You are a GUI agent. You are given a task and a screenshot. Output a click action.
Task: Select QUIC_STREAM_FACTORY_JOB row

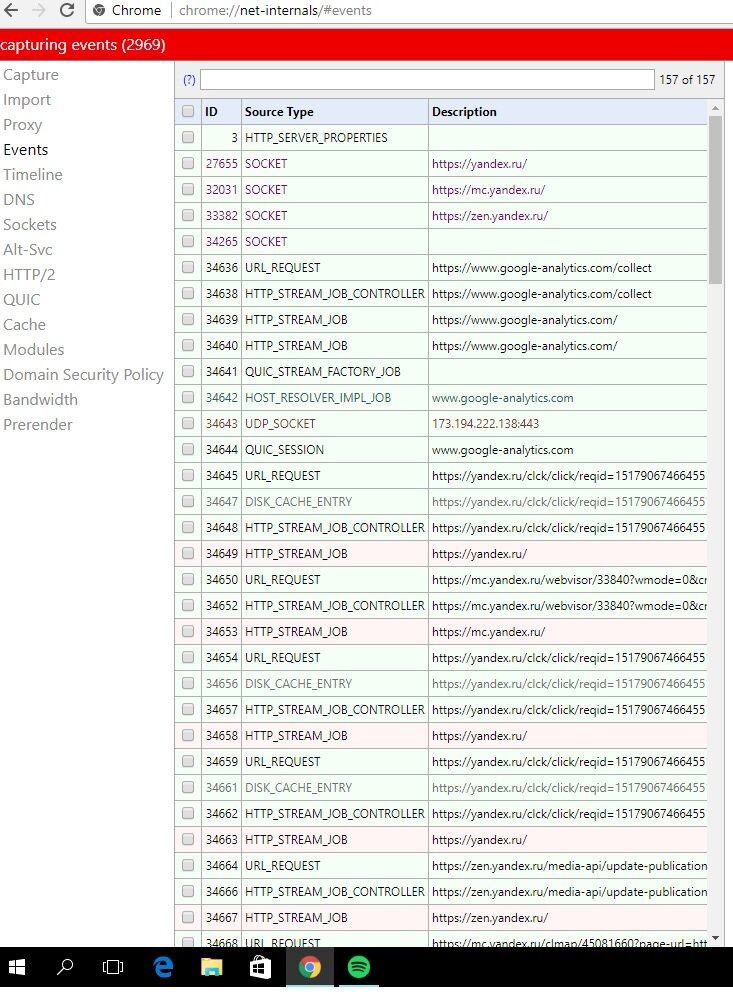coord(441,372)
